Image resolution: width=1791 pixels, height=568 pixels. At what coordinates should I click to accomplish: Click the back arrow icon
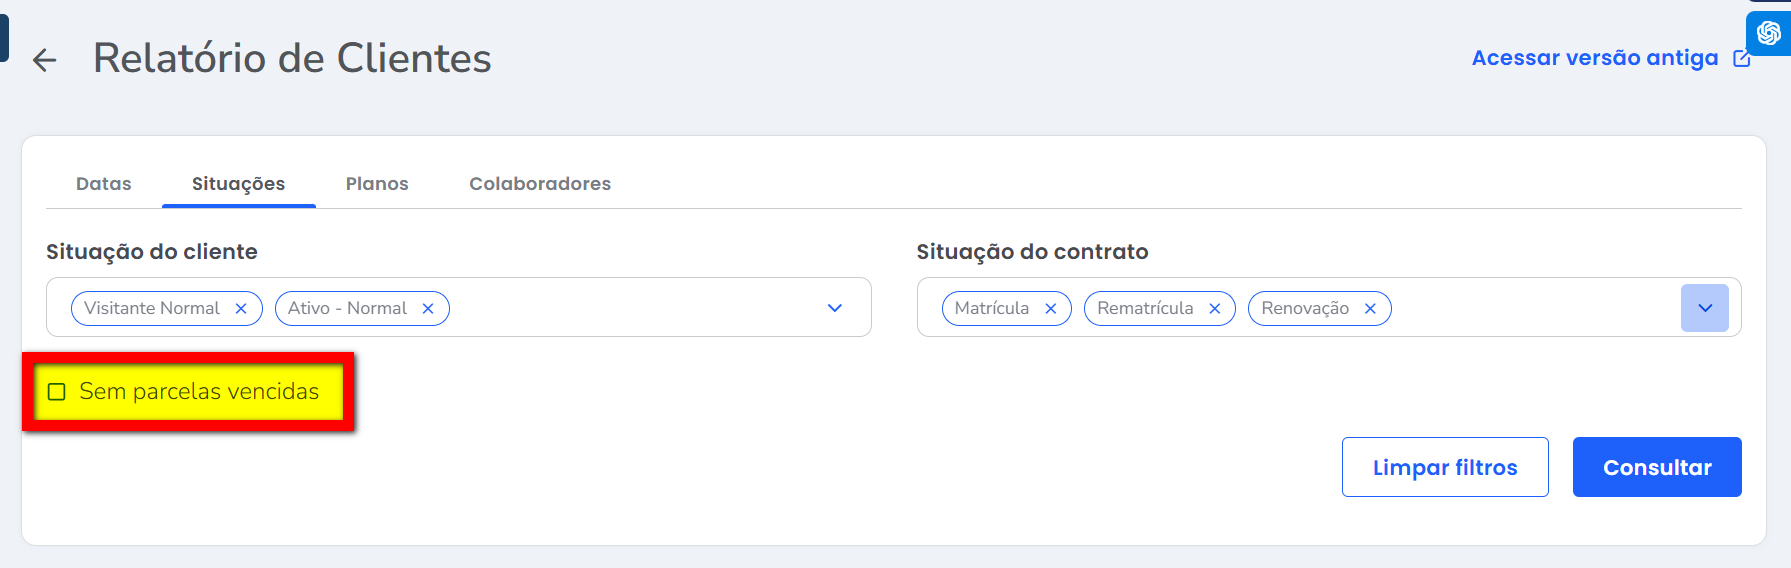click(x=44, y=60)
